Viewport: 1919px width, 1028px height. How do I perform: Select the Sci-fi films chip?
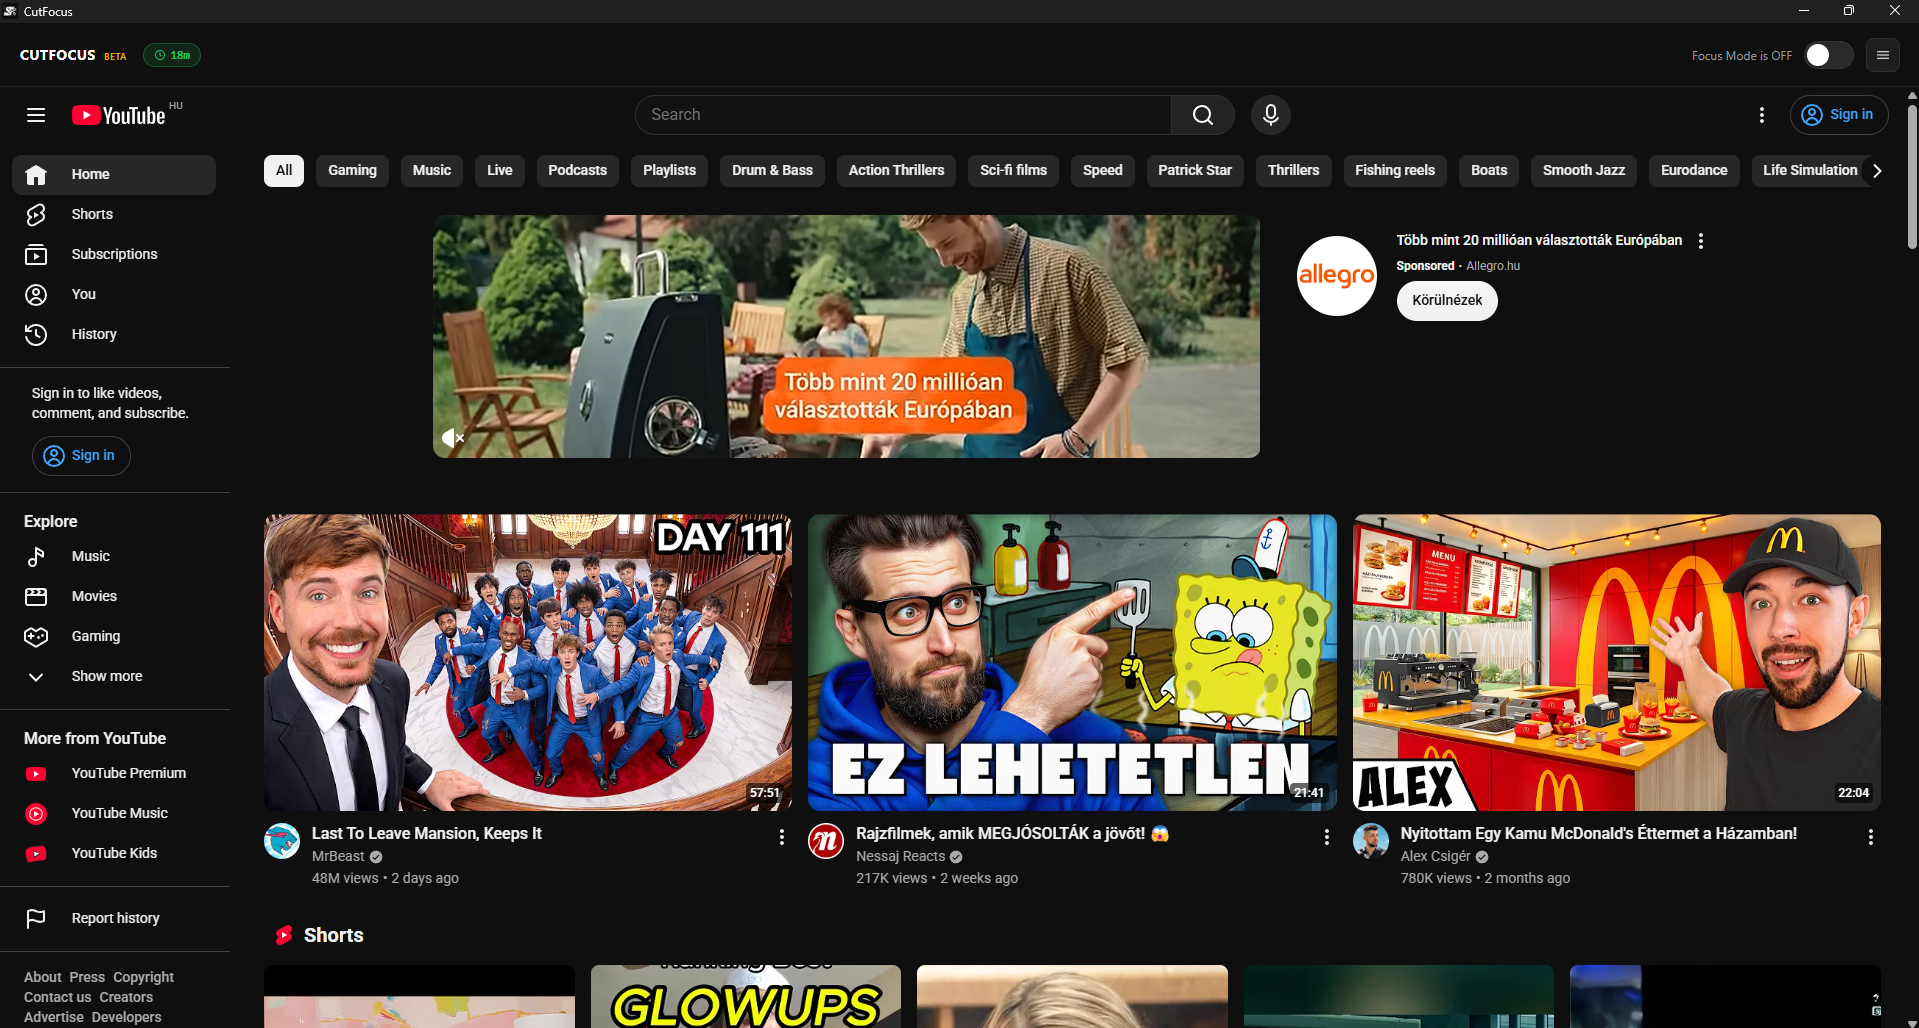[x=1013, y=171]
